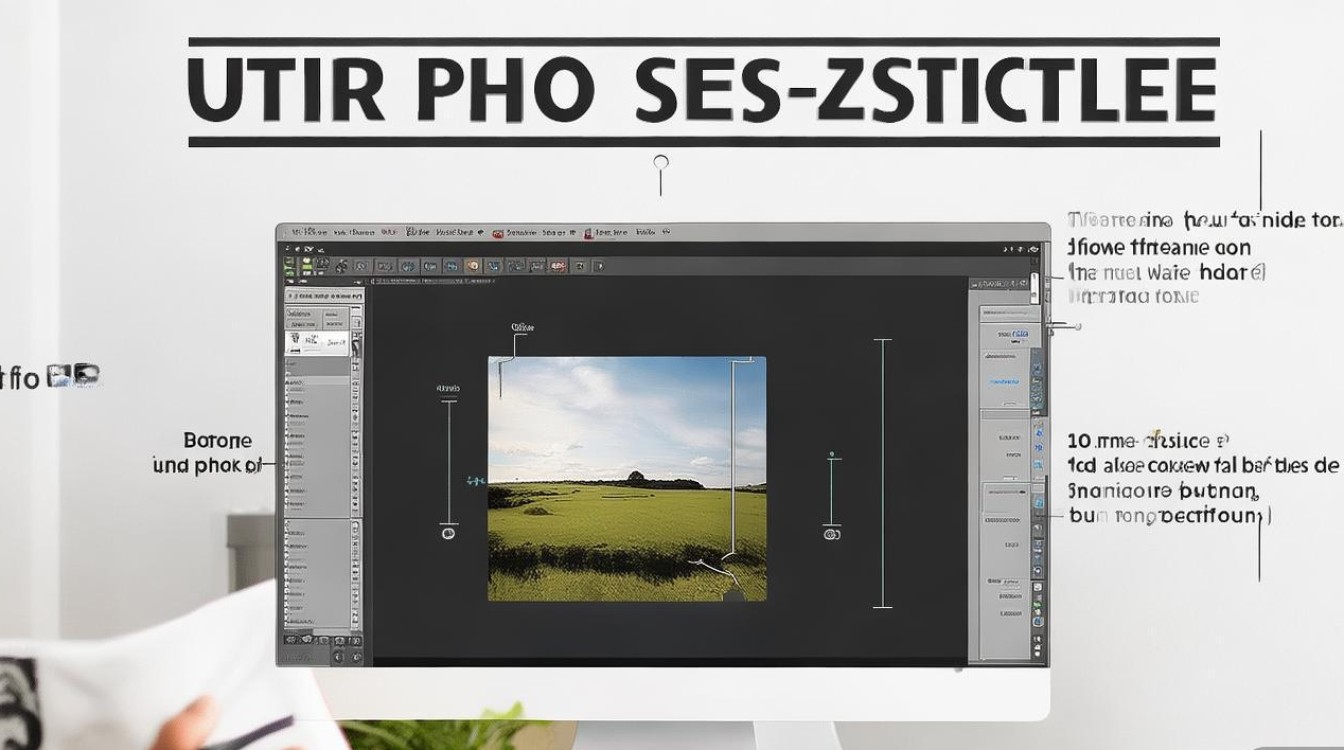Select the highlighted dark row in the left list
1344x750 pixels.
(317, 366)
